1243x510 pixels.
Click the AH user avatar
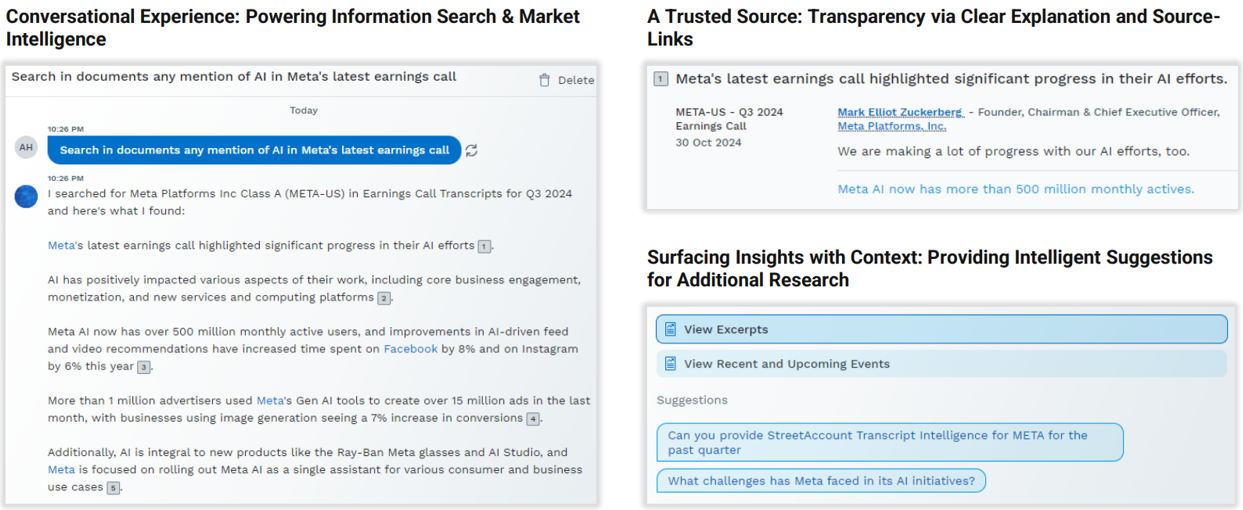tap(26, 148)
